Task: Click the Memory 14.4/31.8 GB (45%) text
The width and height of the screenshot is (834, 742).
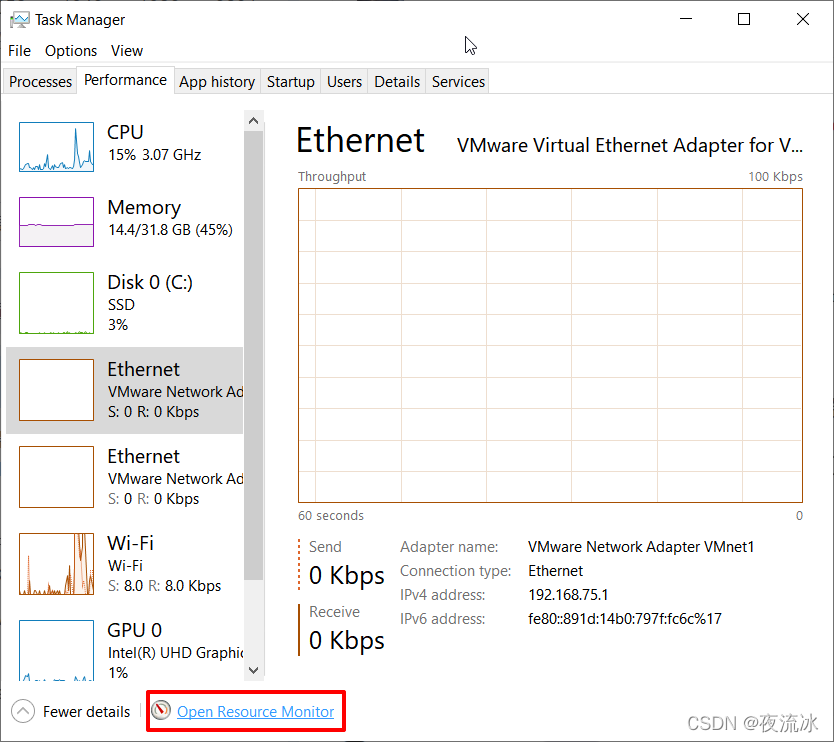Action: (170, 230)
